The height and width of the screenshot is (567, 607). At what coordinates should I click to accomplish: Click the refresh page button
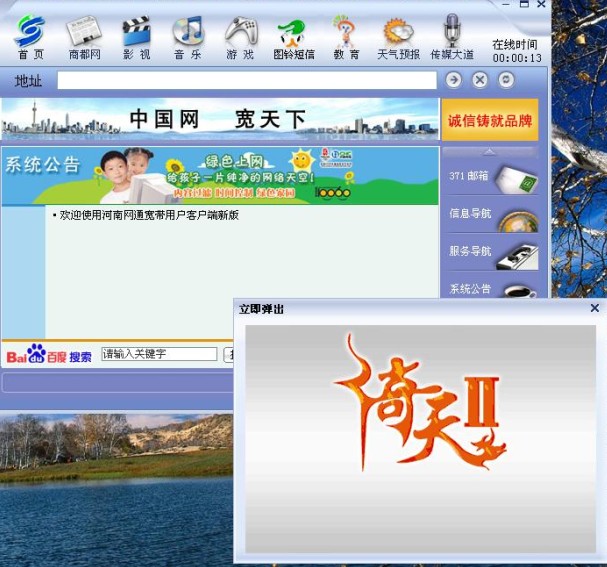506,80
